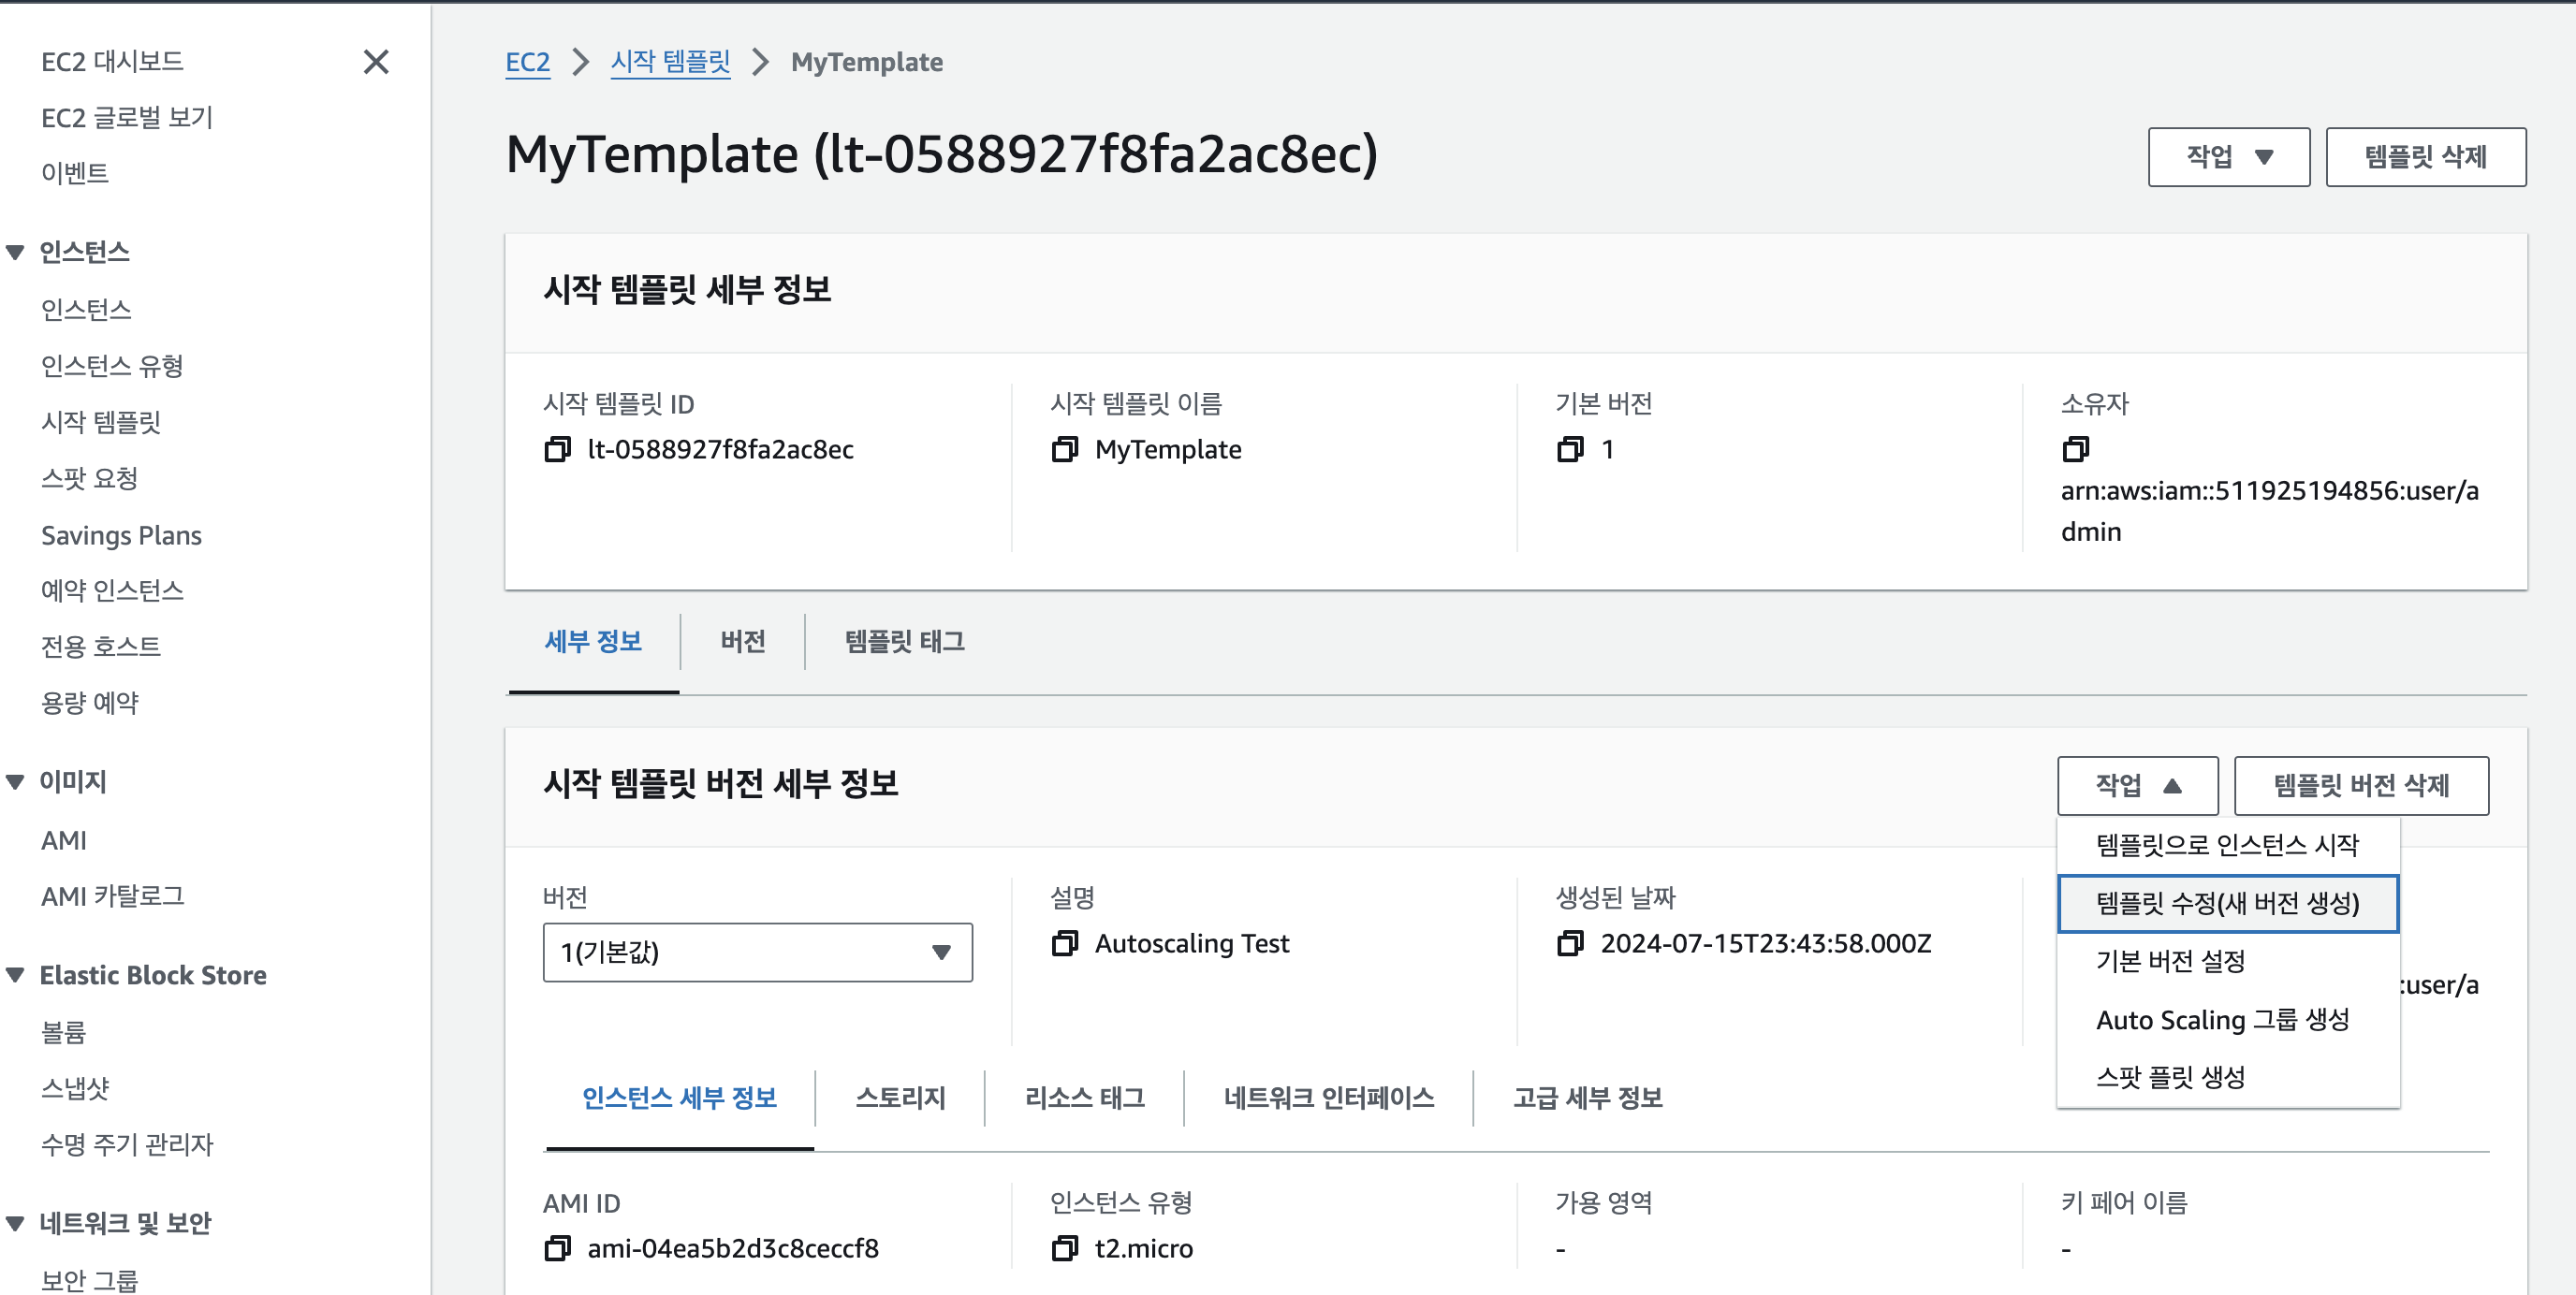The width and height of the screenshot is (2576, 1295).
Task: Click the 템플릿 삭제 button
Action: click(2425, 157)
